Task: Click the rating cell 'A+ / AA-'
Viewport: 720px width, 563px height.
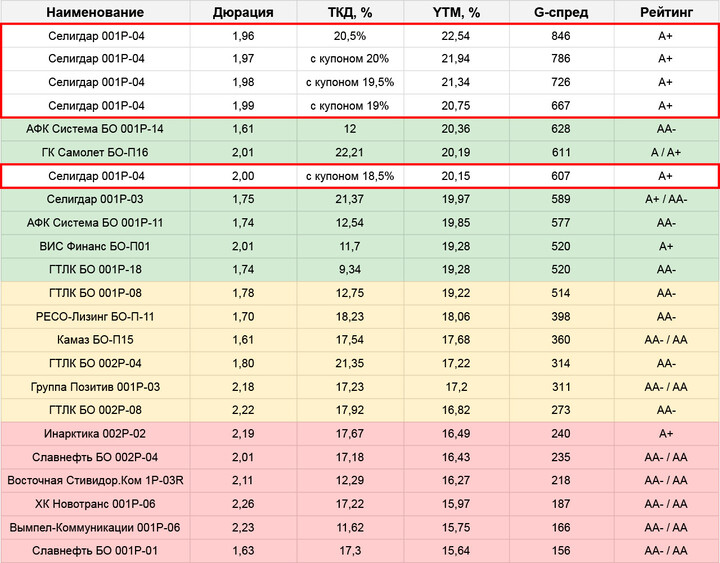Action: 666,199
